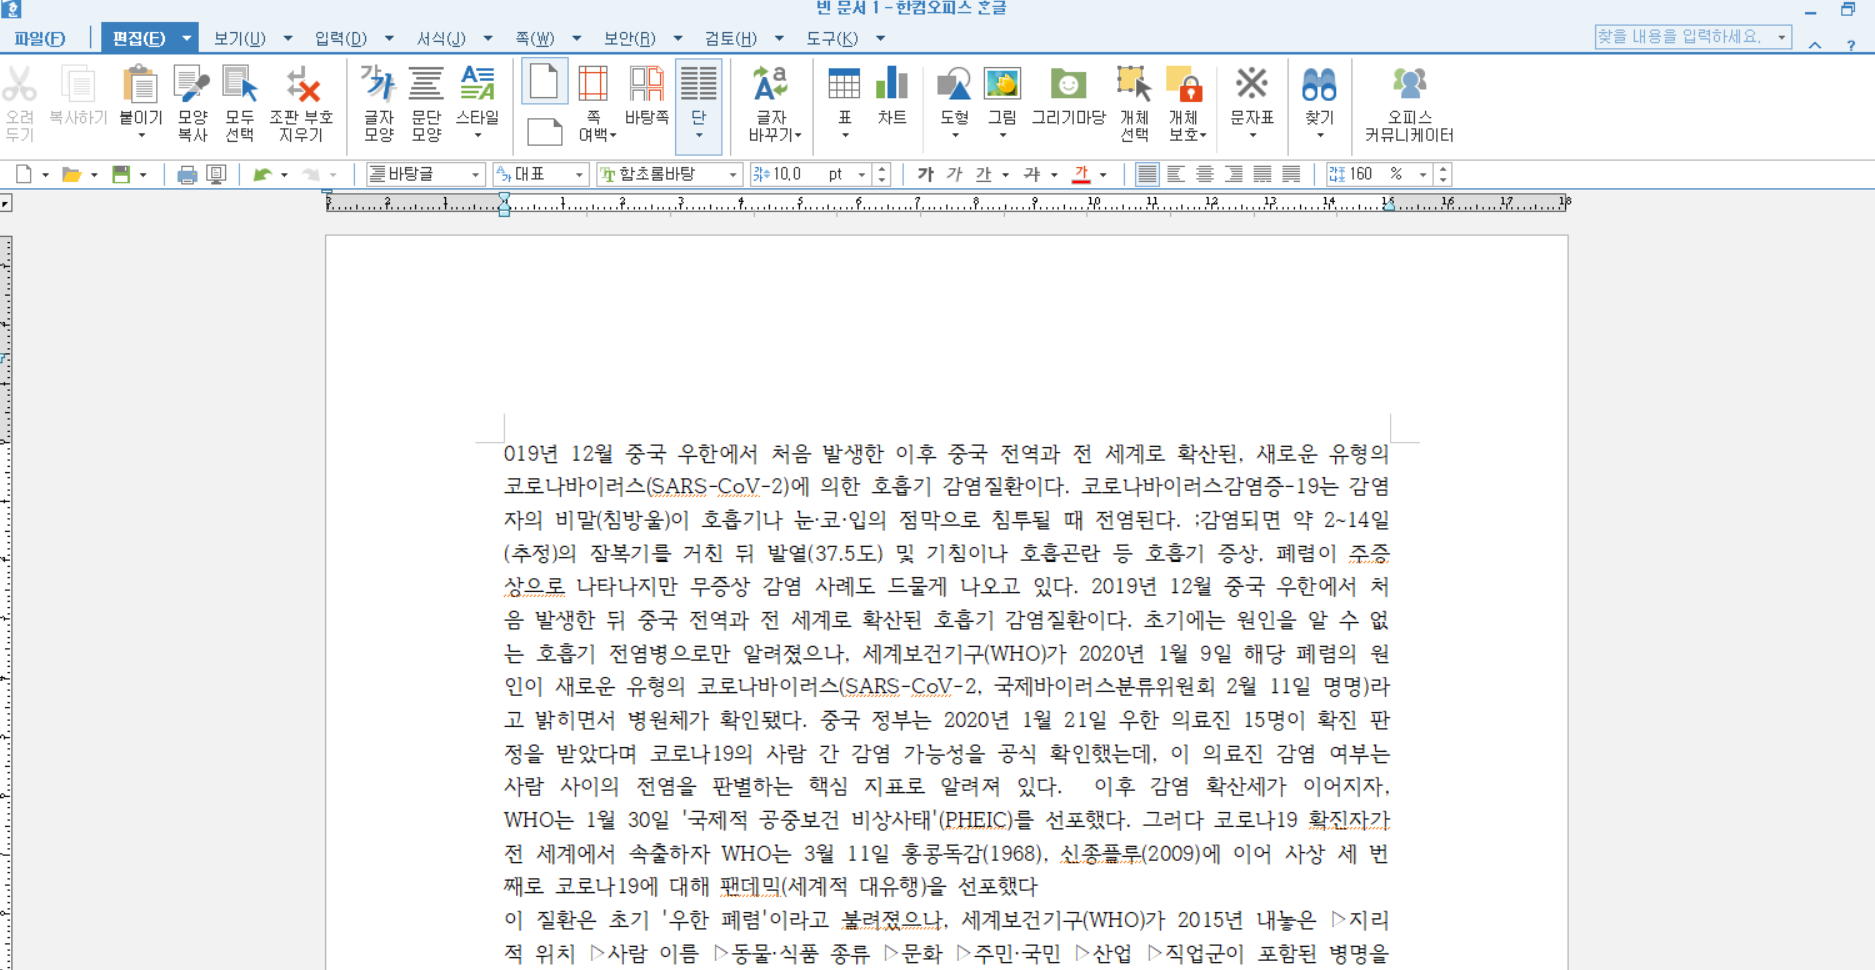Open Paragraph Shape (문단 모양) dialog
Viewport: 1875px width, 970px height.
click(x=426, y=103)
